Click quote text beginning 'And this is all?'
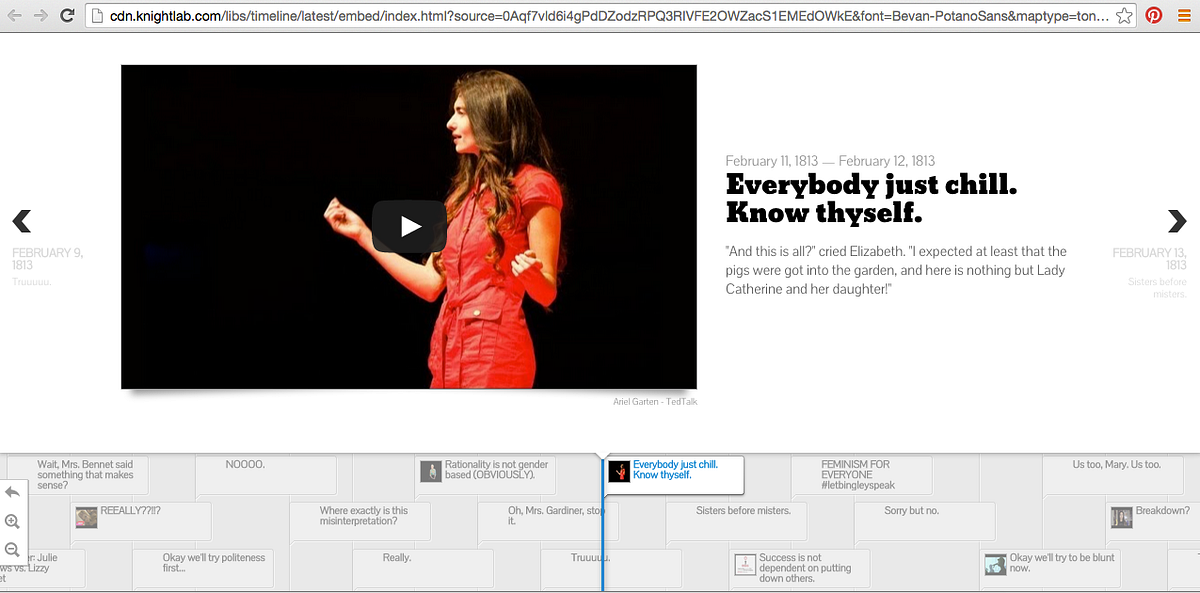 pos(897,270)
